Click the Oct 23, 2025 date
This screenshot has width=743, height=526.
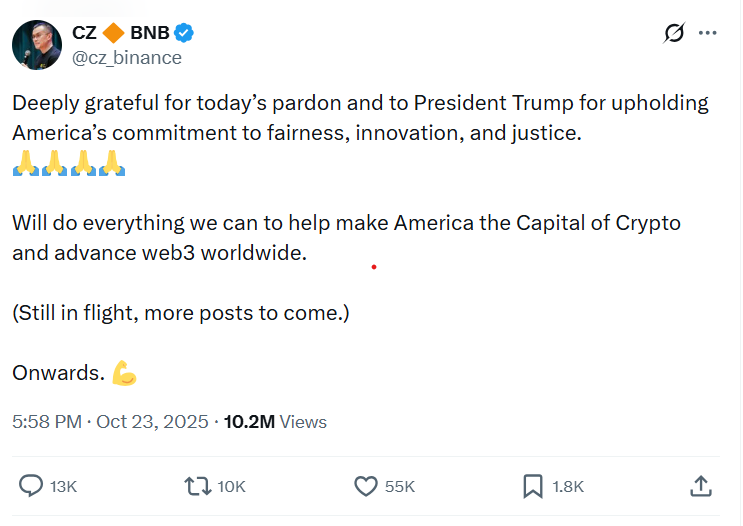point(152,422)
